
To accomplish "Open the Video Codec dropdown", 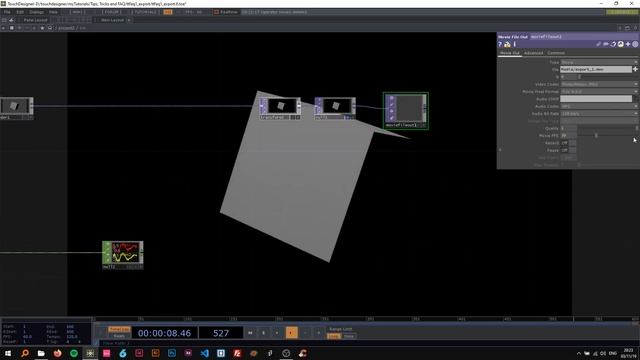I will pos(599,84).
